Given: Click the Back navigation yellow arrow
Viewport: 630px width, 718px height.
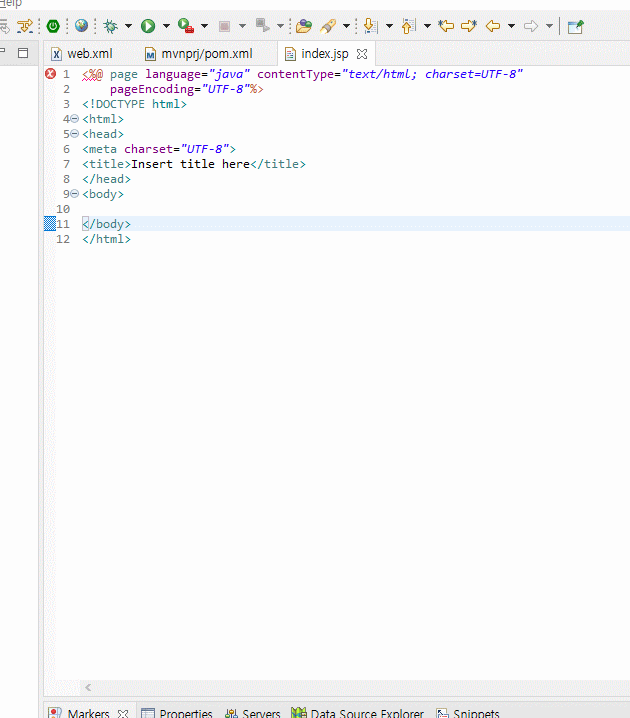Looking at the screenshot, I should pyautogui.click(x=493, y=26).
